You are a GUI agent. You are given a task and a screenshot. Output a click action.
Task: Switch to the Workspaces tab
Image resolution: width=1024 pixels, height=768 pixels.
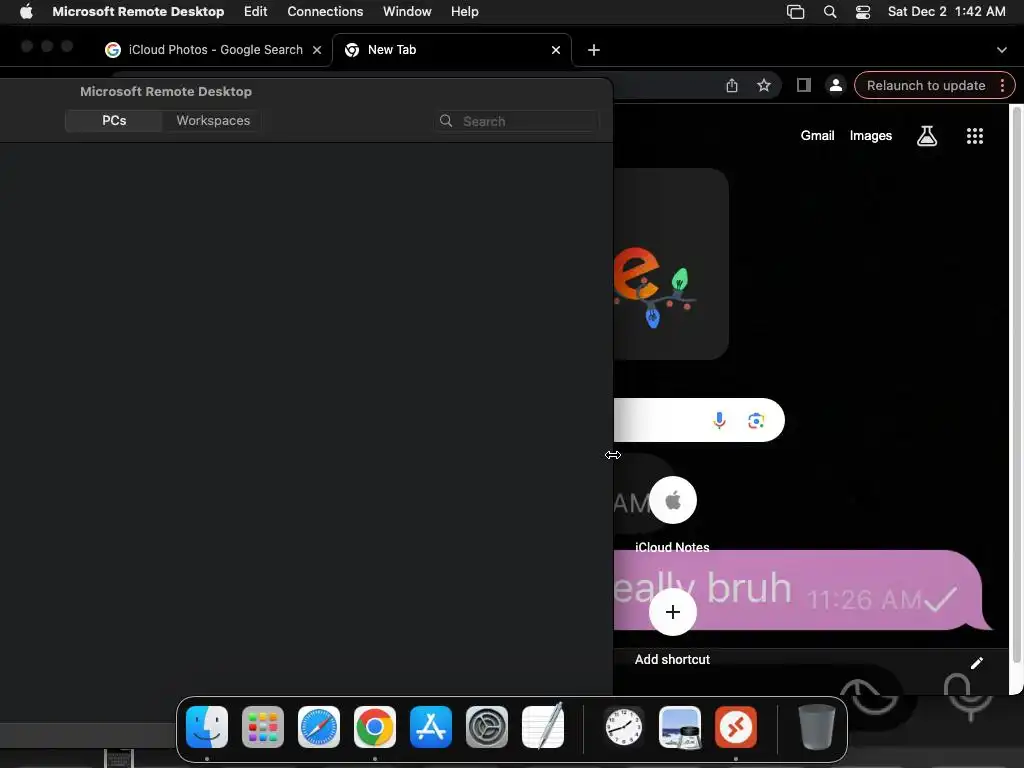[213, 121]
